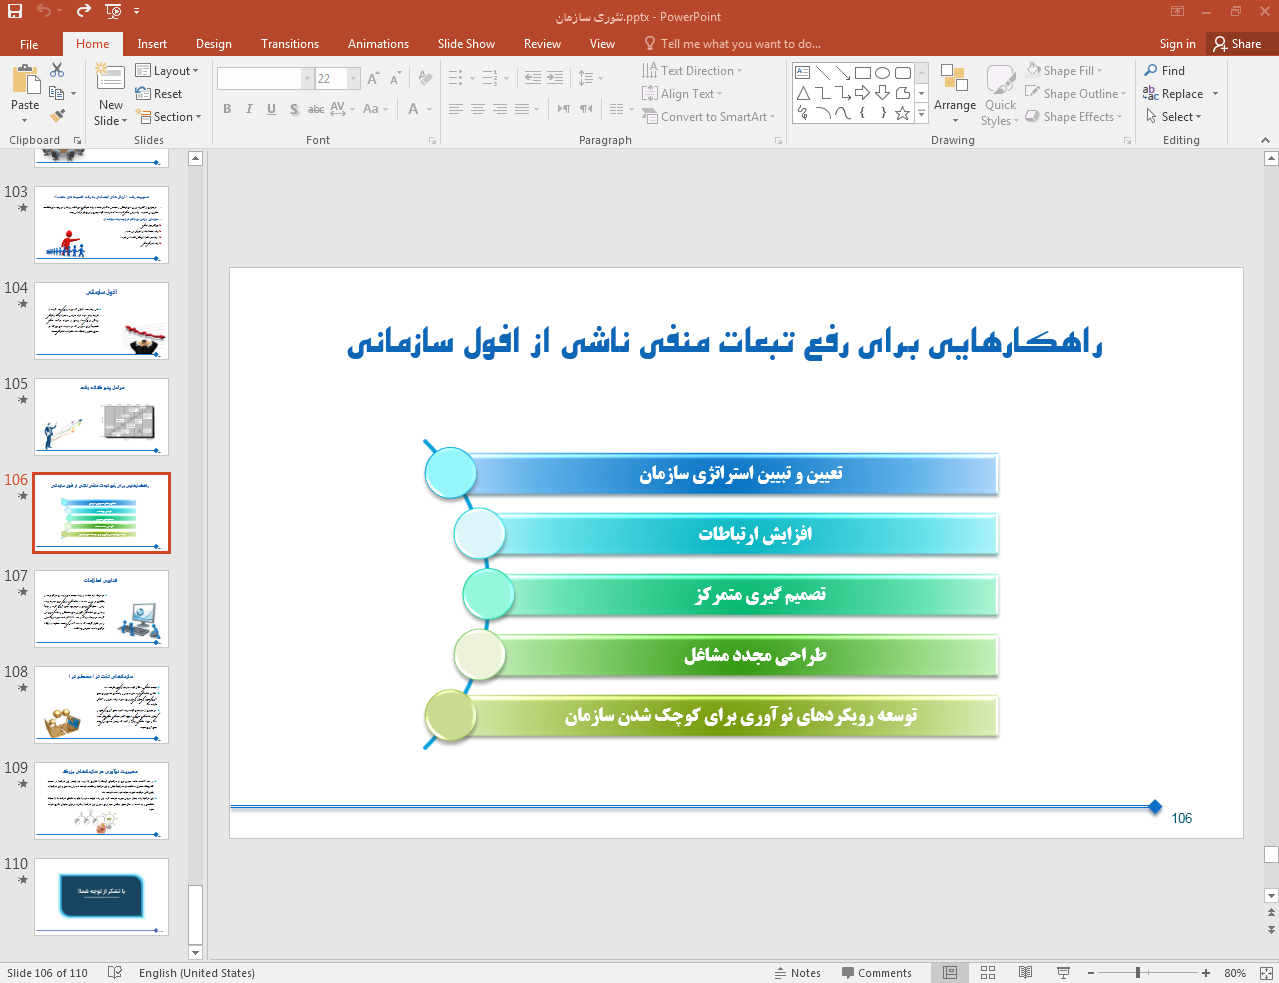Switch to the Insert tab

tap(152, 44)
